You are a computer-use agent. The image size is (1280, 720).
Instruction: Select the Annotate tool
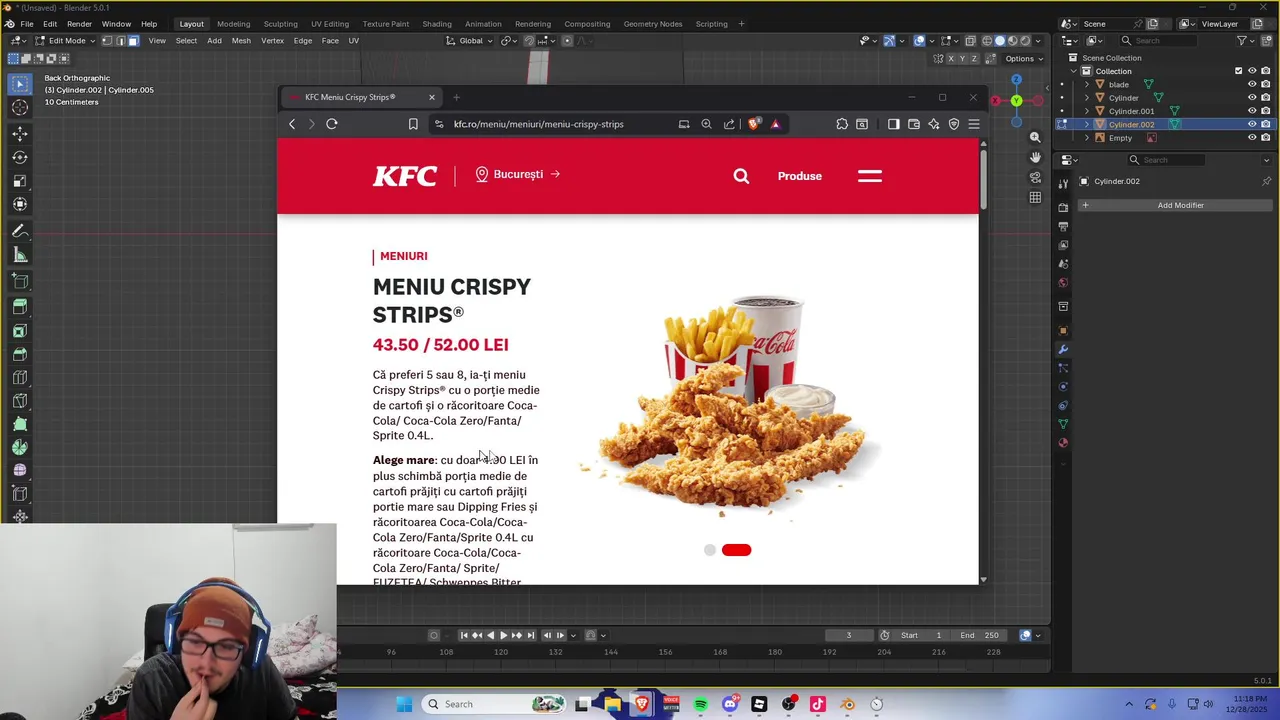pos(20,231)
